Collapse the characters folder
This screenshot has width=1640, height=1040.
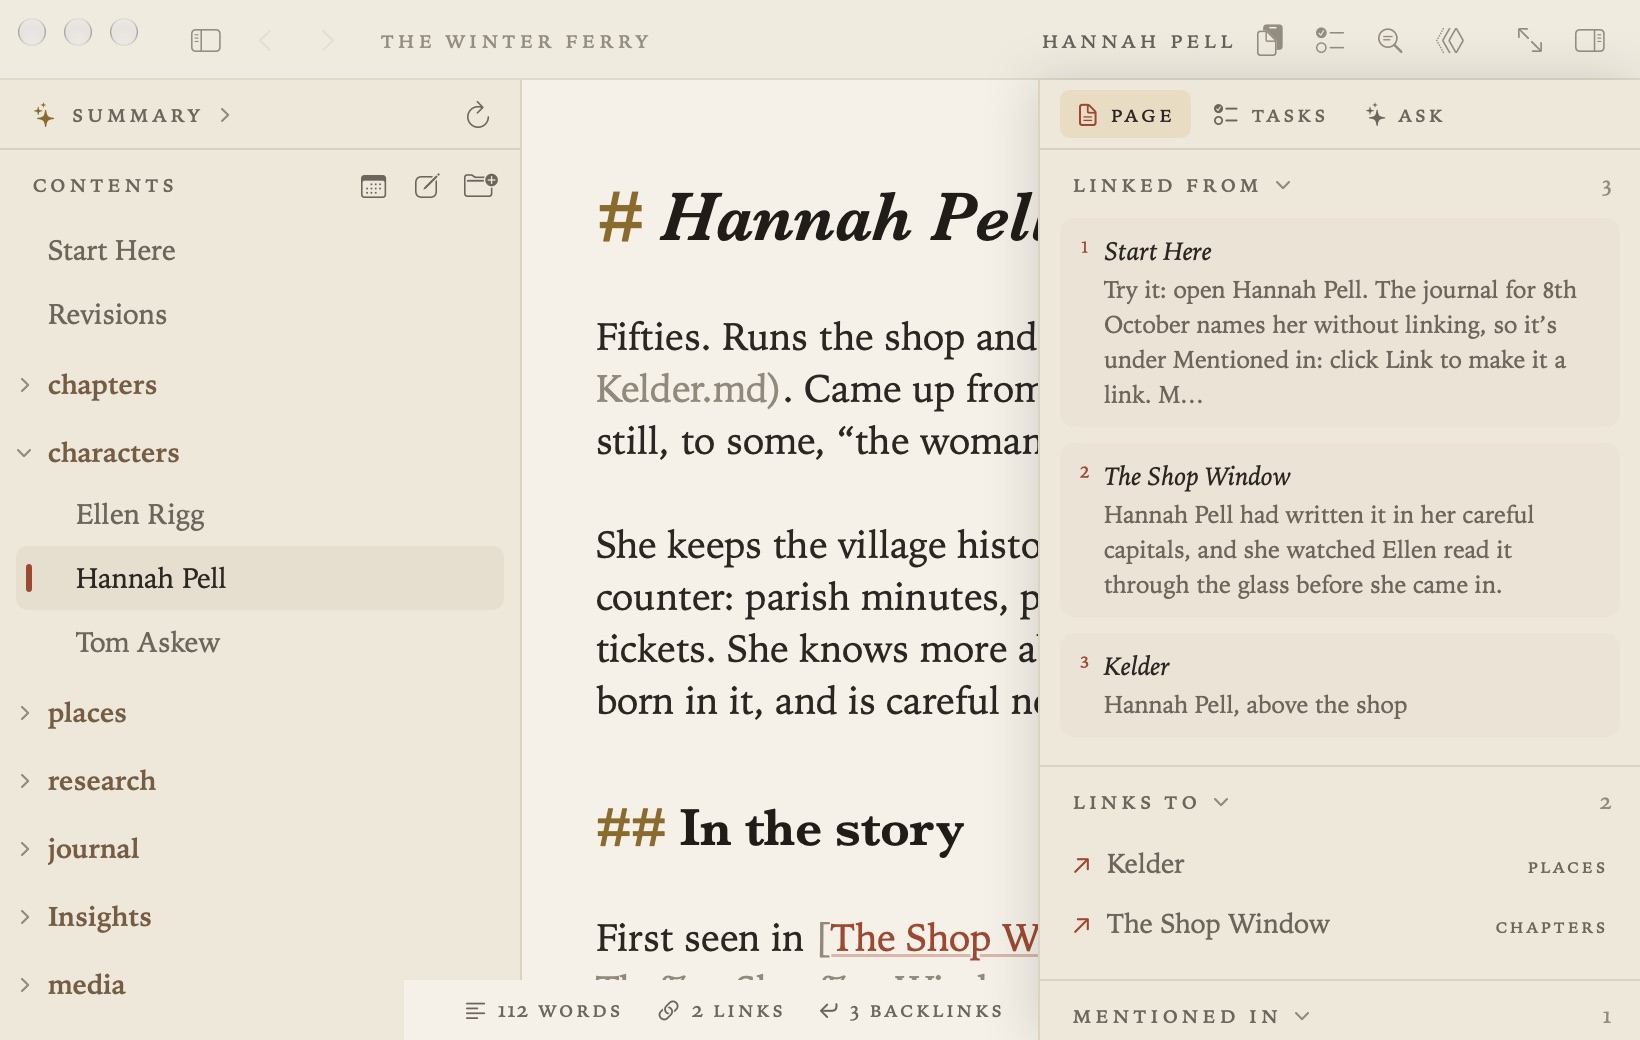coord(25,453)
